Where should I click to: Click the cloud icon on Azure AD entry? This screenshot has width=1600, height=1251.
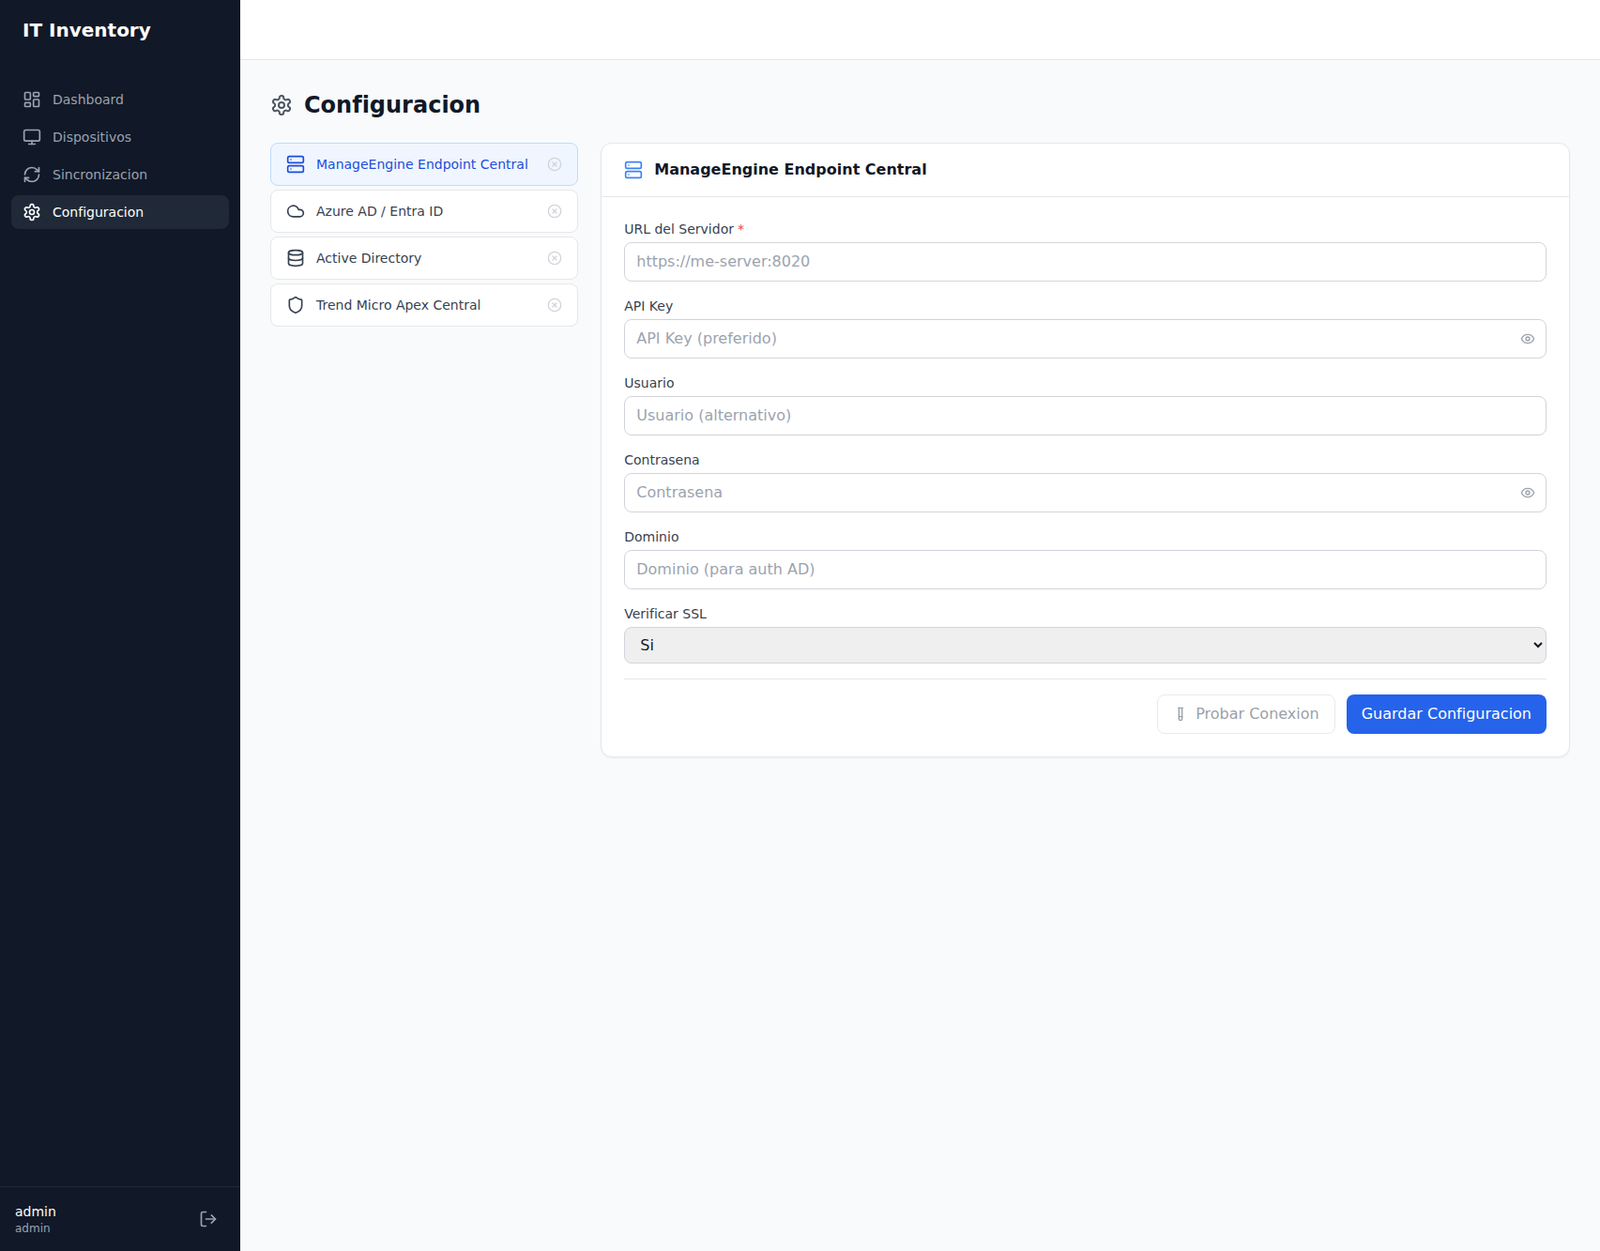295,211
